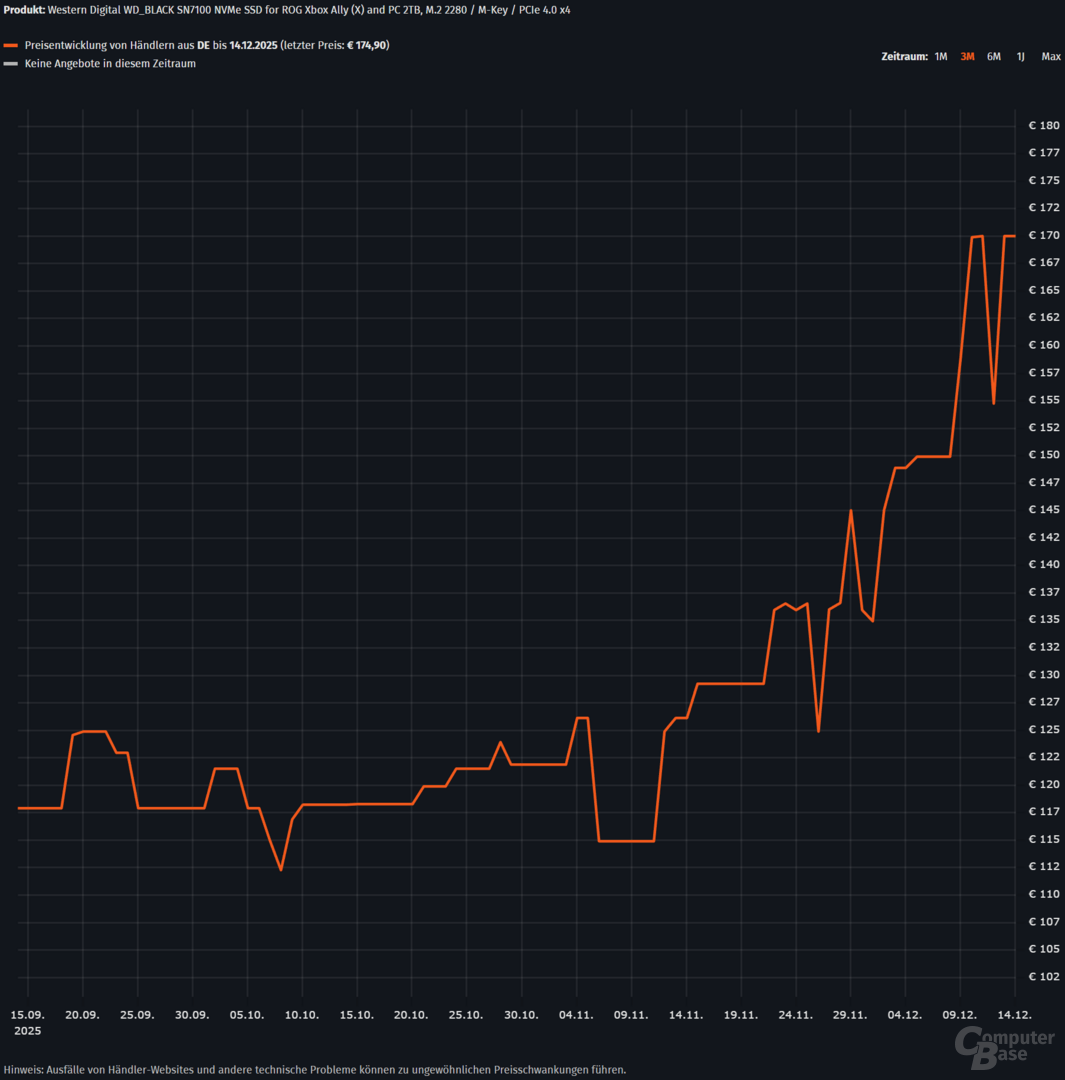1065x1080 pixels.
Task: Click the ComputerBase watermark logo
Action: tap(1004, 1043)
